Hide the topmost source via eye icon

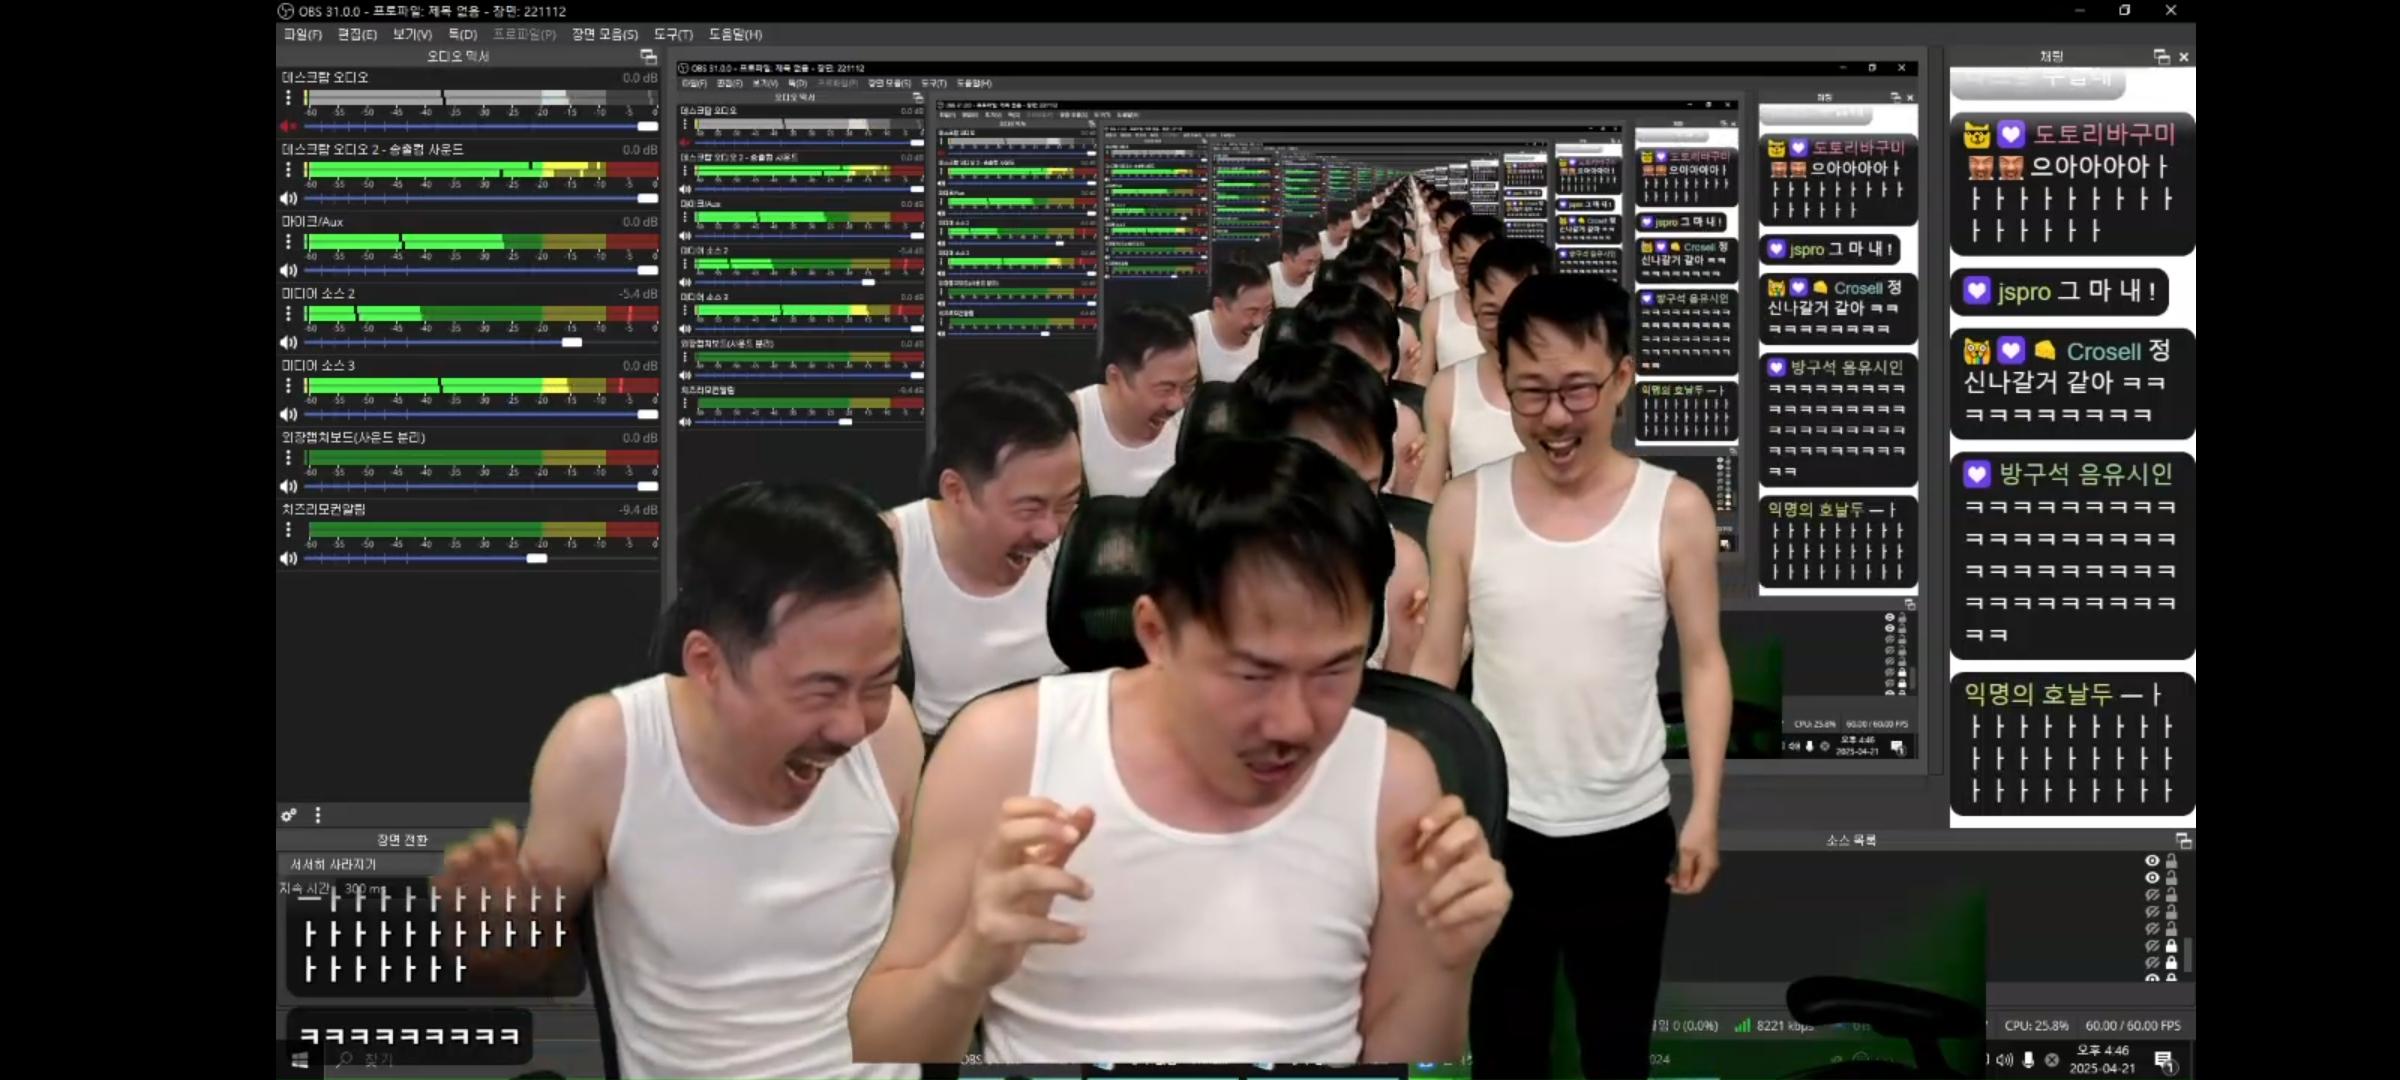click(x=2152, y=861)
